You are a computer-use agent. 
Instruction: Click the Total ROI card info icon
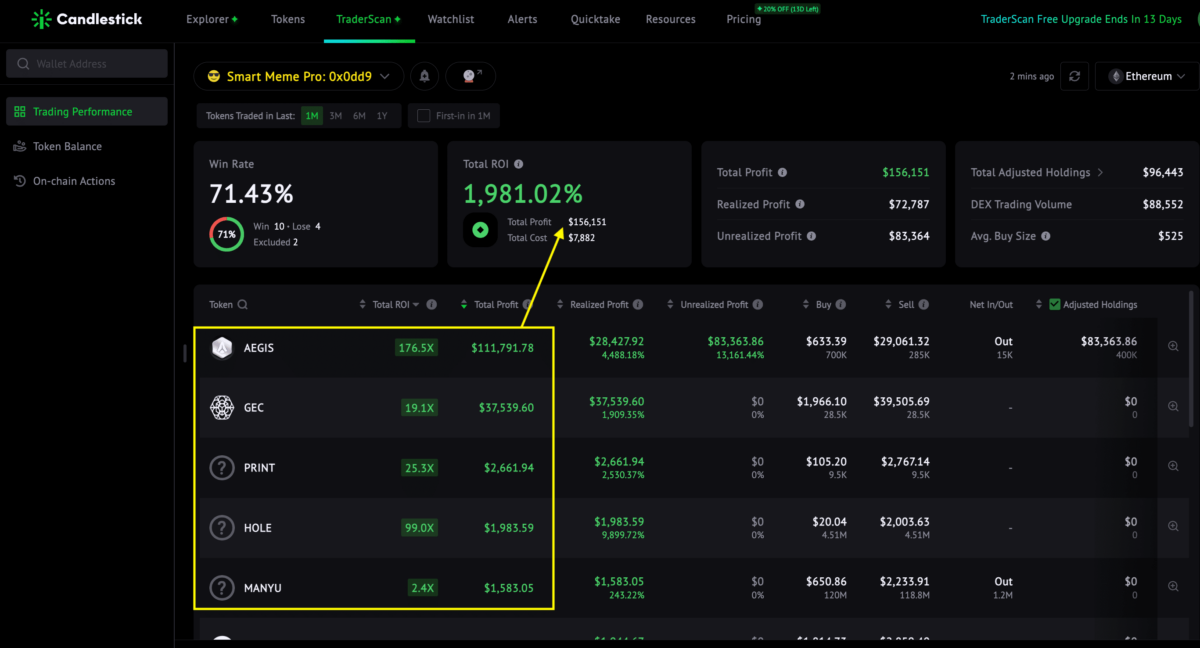point(518,164)
